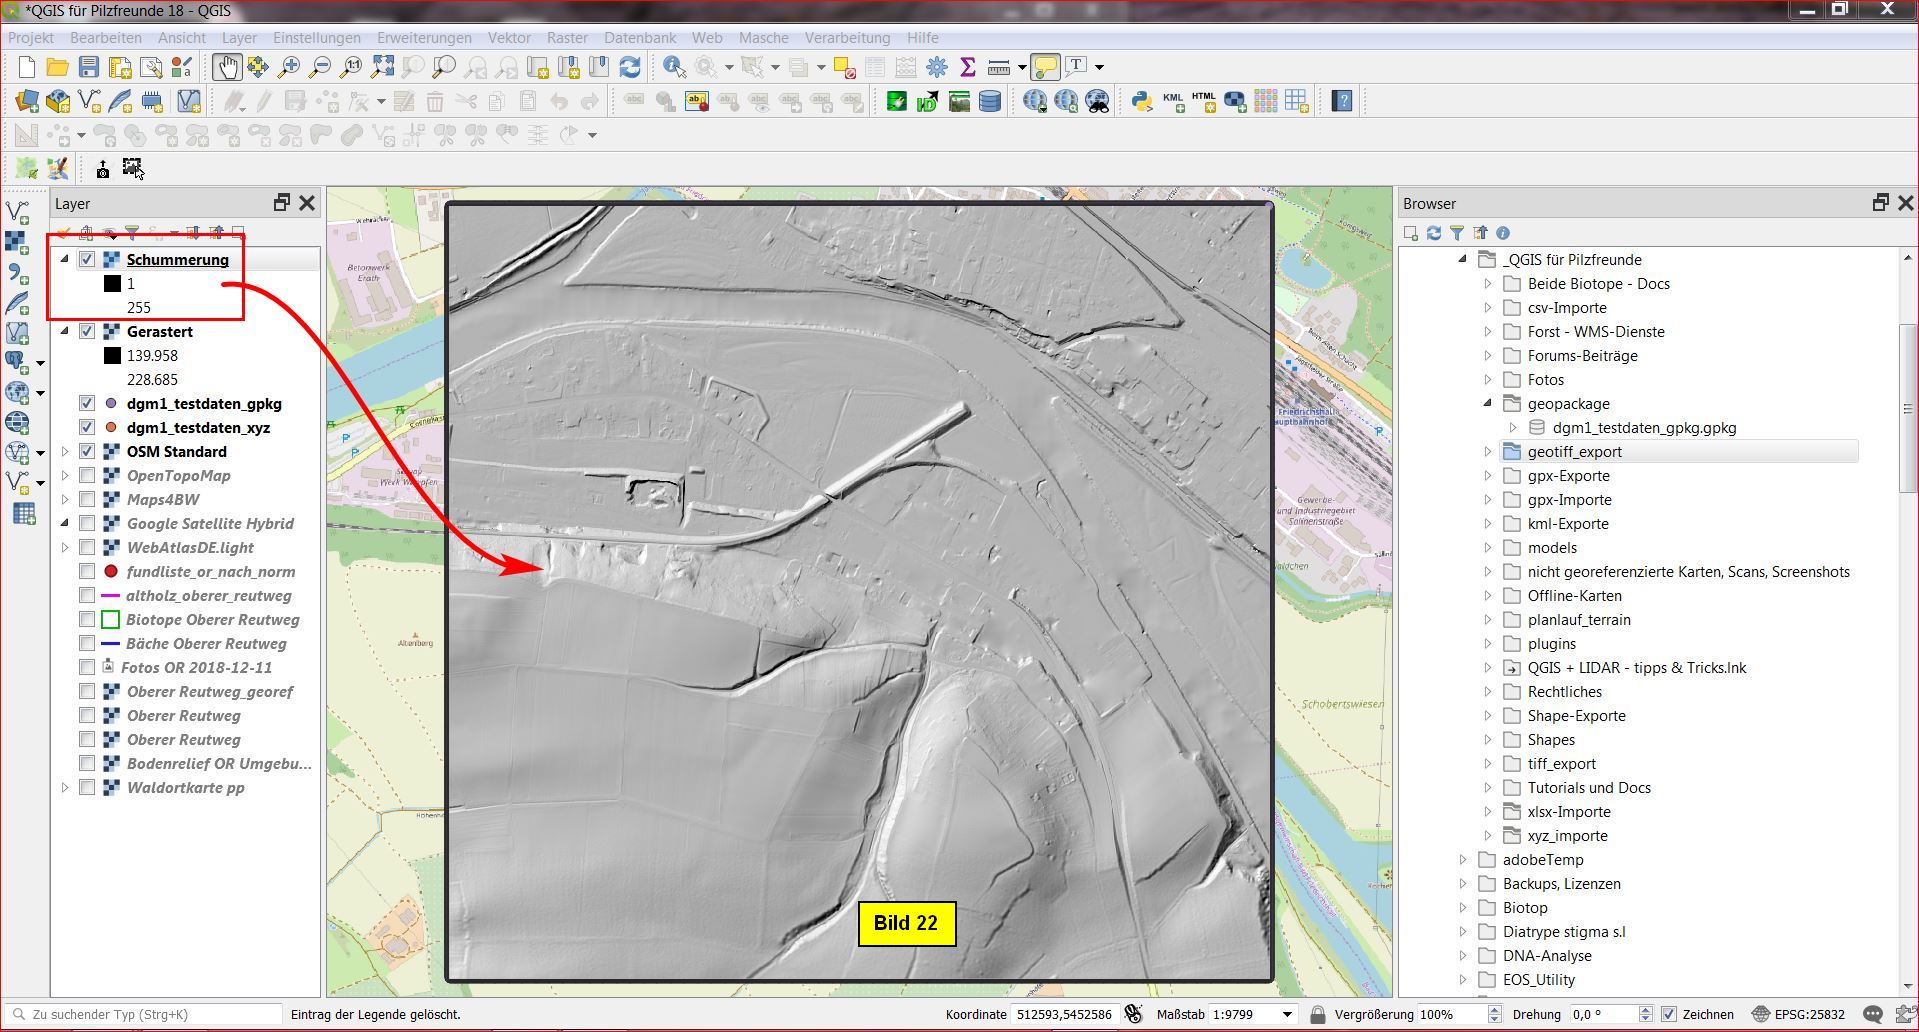Screen dimensions: 1919x1032
Task: Expand the geotiff_export folder
Action: coord(1488,452)
